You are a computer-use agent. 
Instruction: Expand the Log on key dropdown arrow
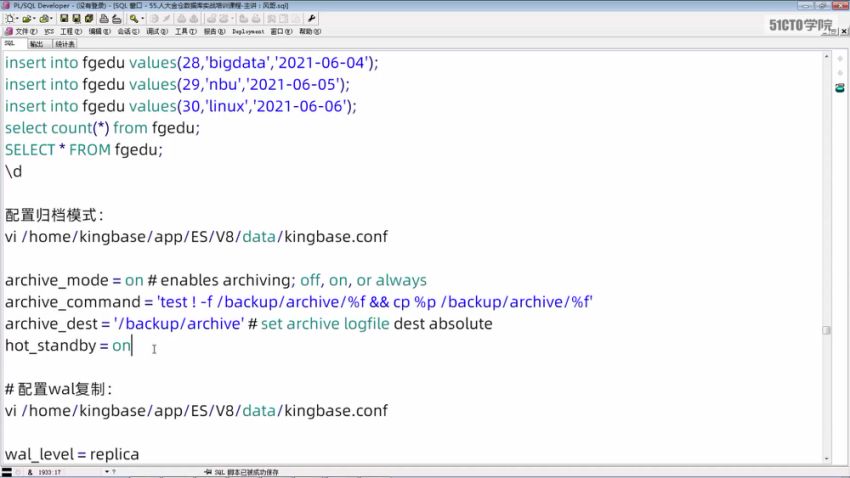(x=143, y=18)
